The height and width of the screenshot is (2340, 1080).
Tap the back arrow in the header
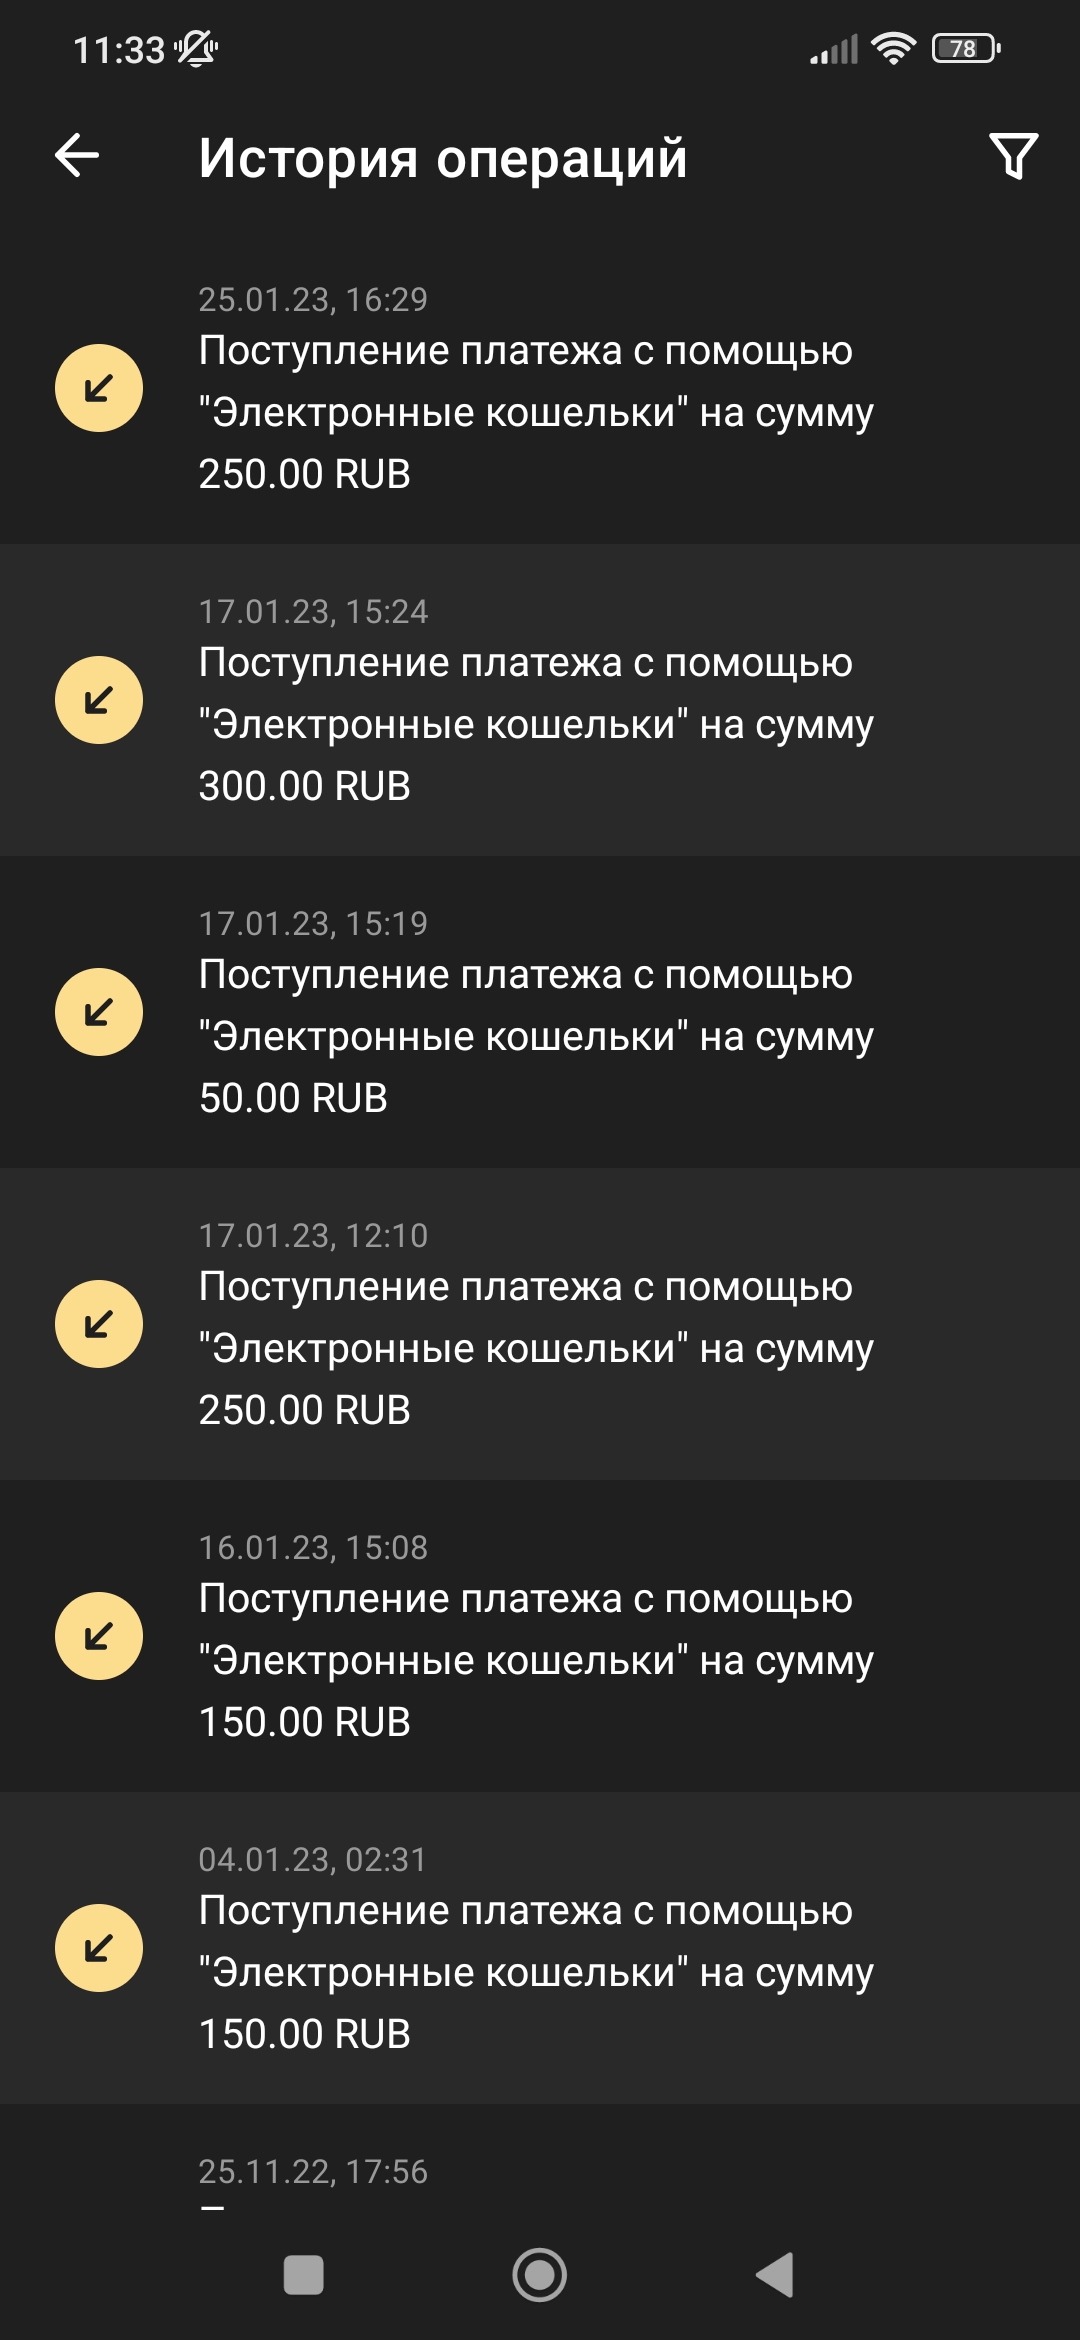tap(77, 156)
